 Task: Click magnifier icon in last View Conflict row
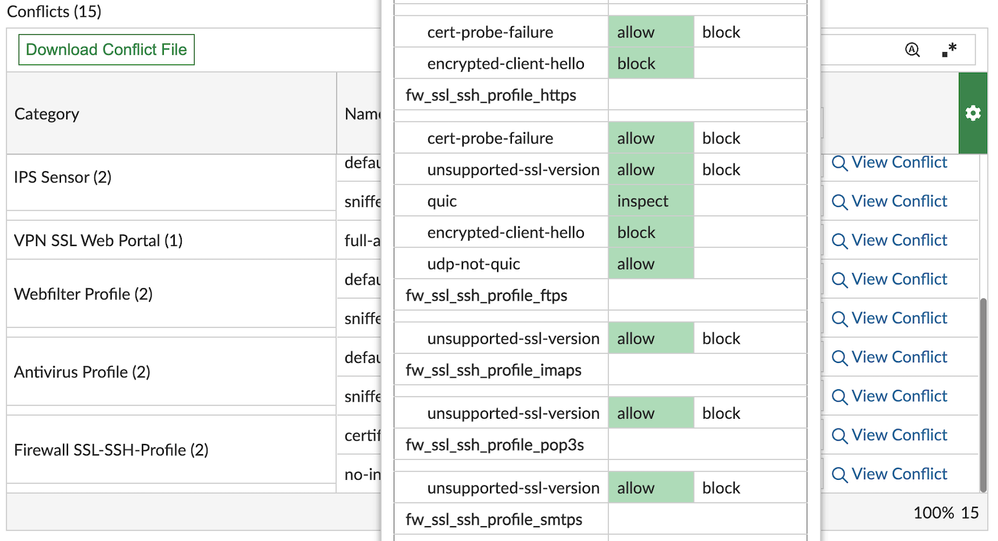840,474
